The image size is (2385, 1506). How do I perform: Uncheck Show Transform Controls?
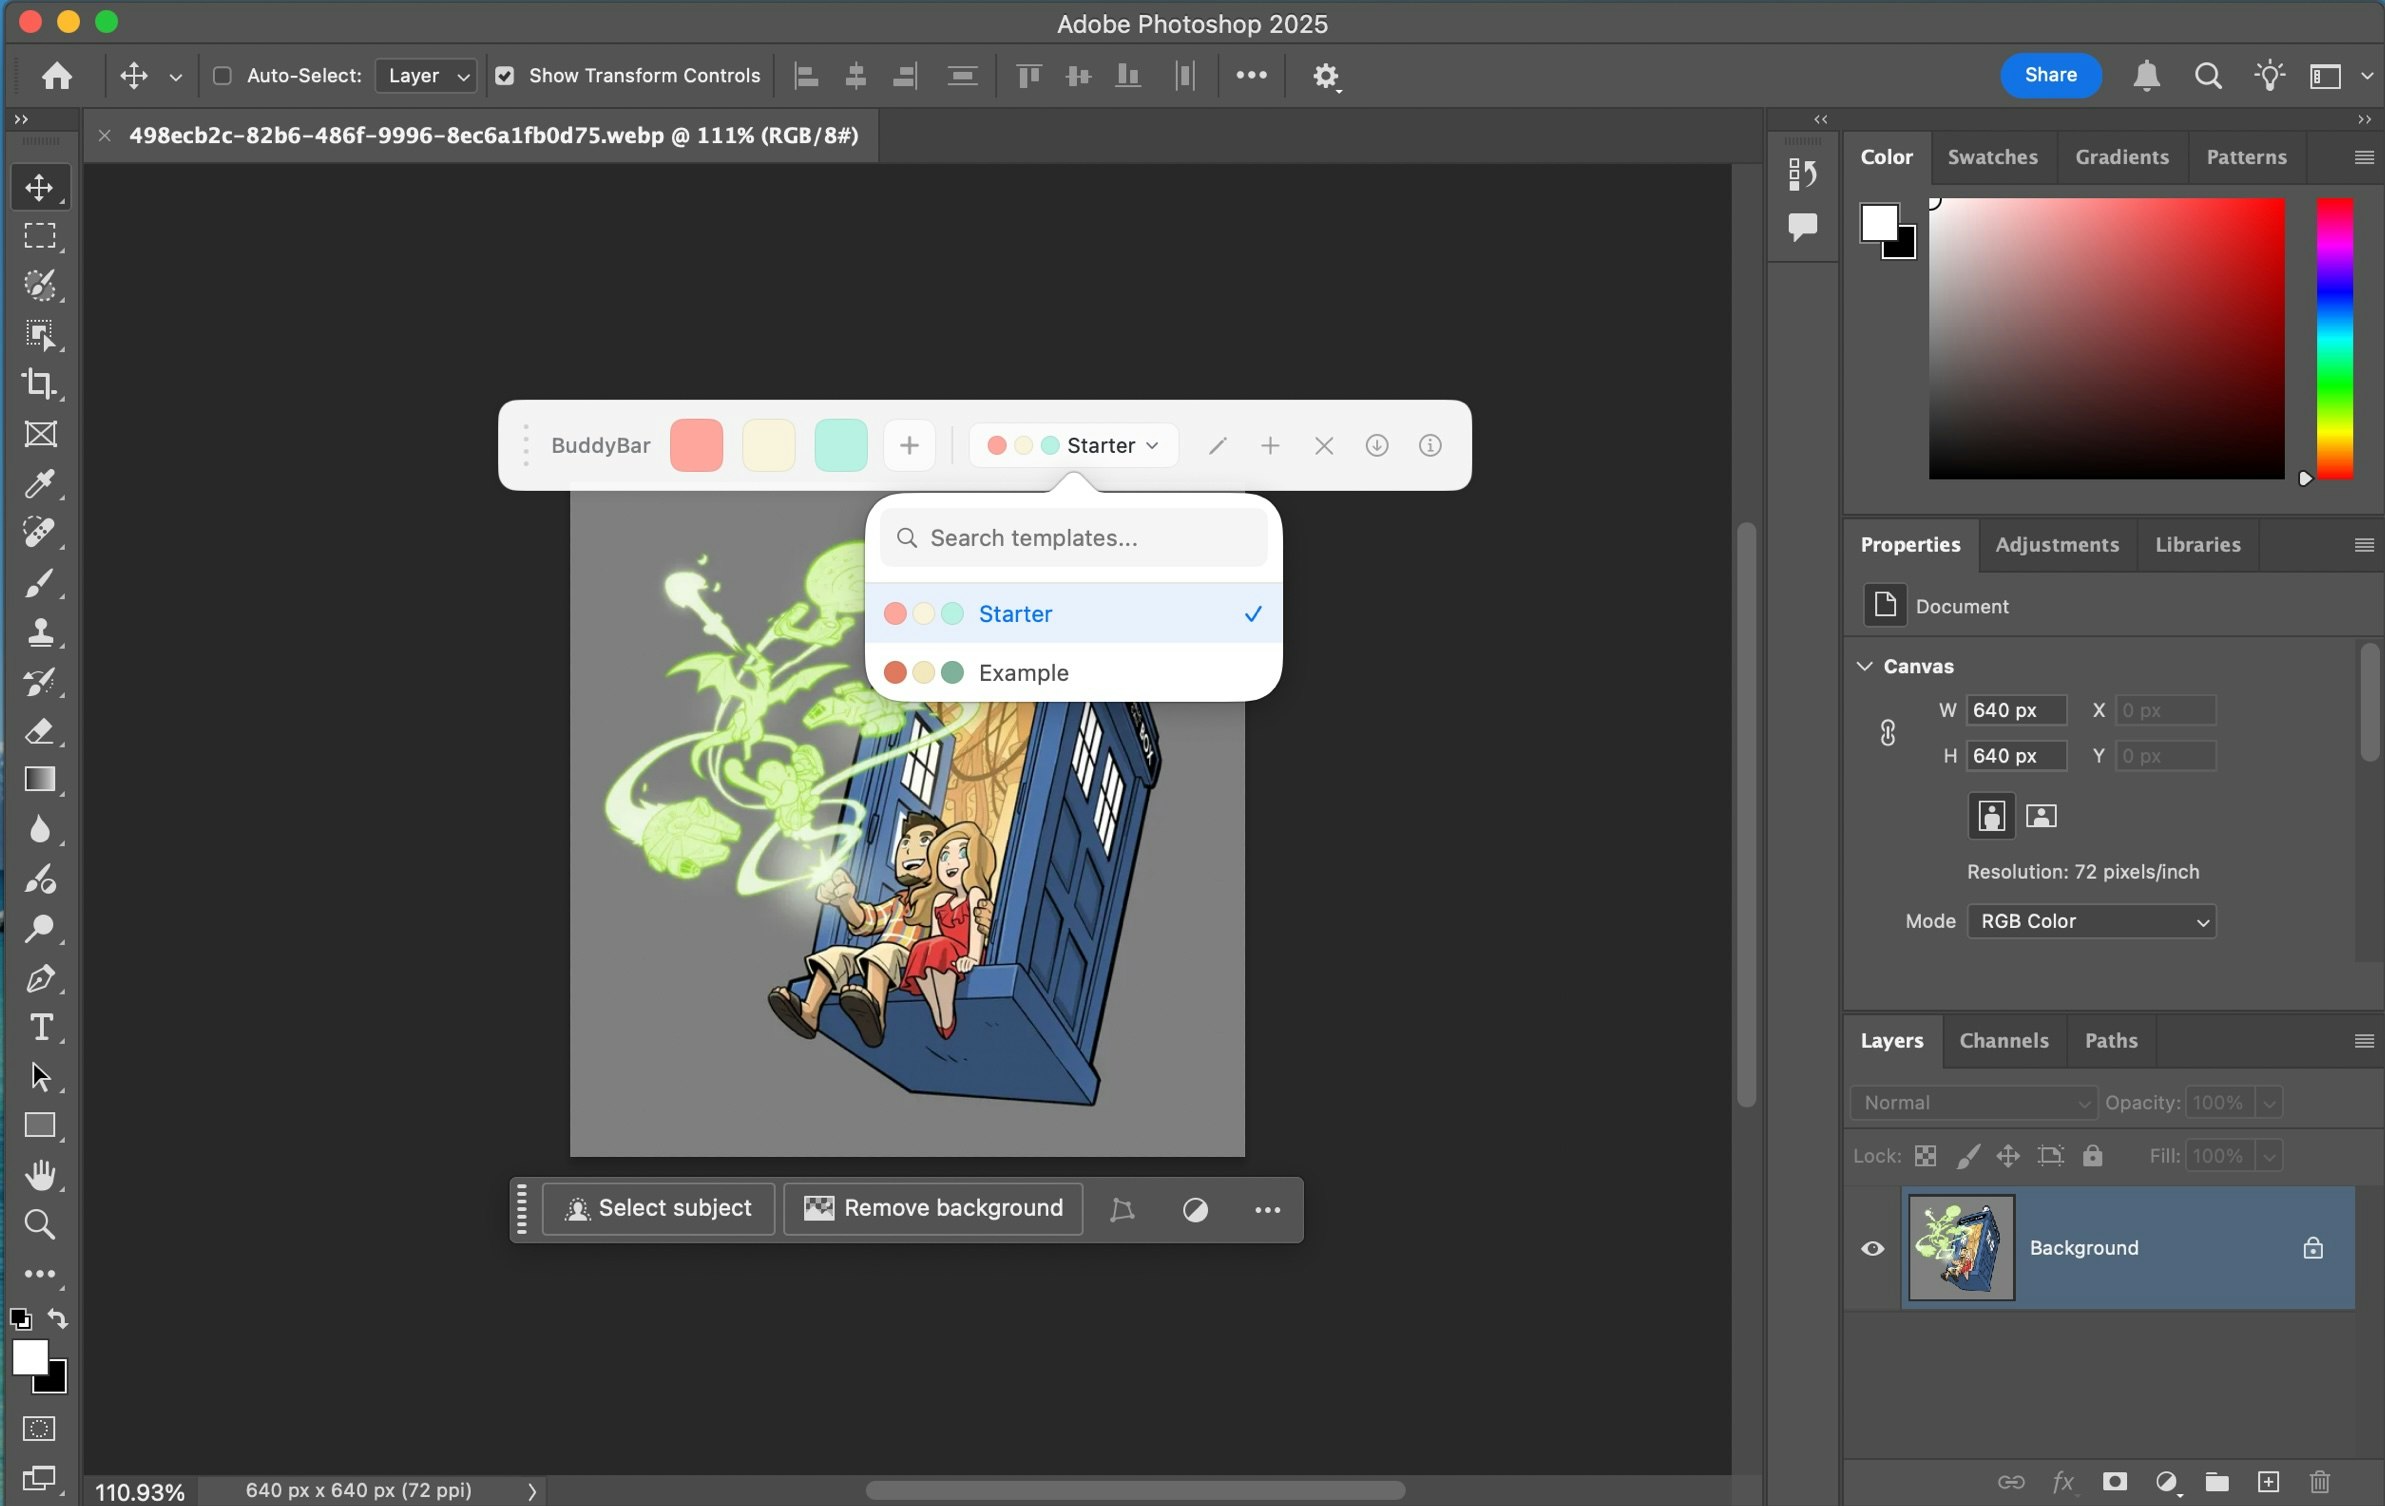(505, 76)
